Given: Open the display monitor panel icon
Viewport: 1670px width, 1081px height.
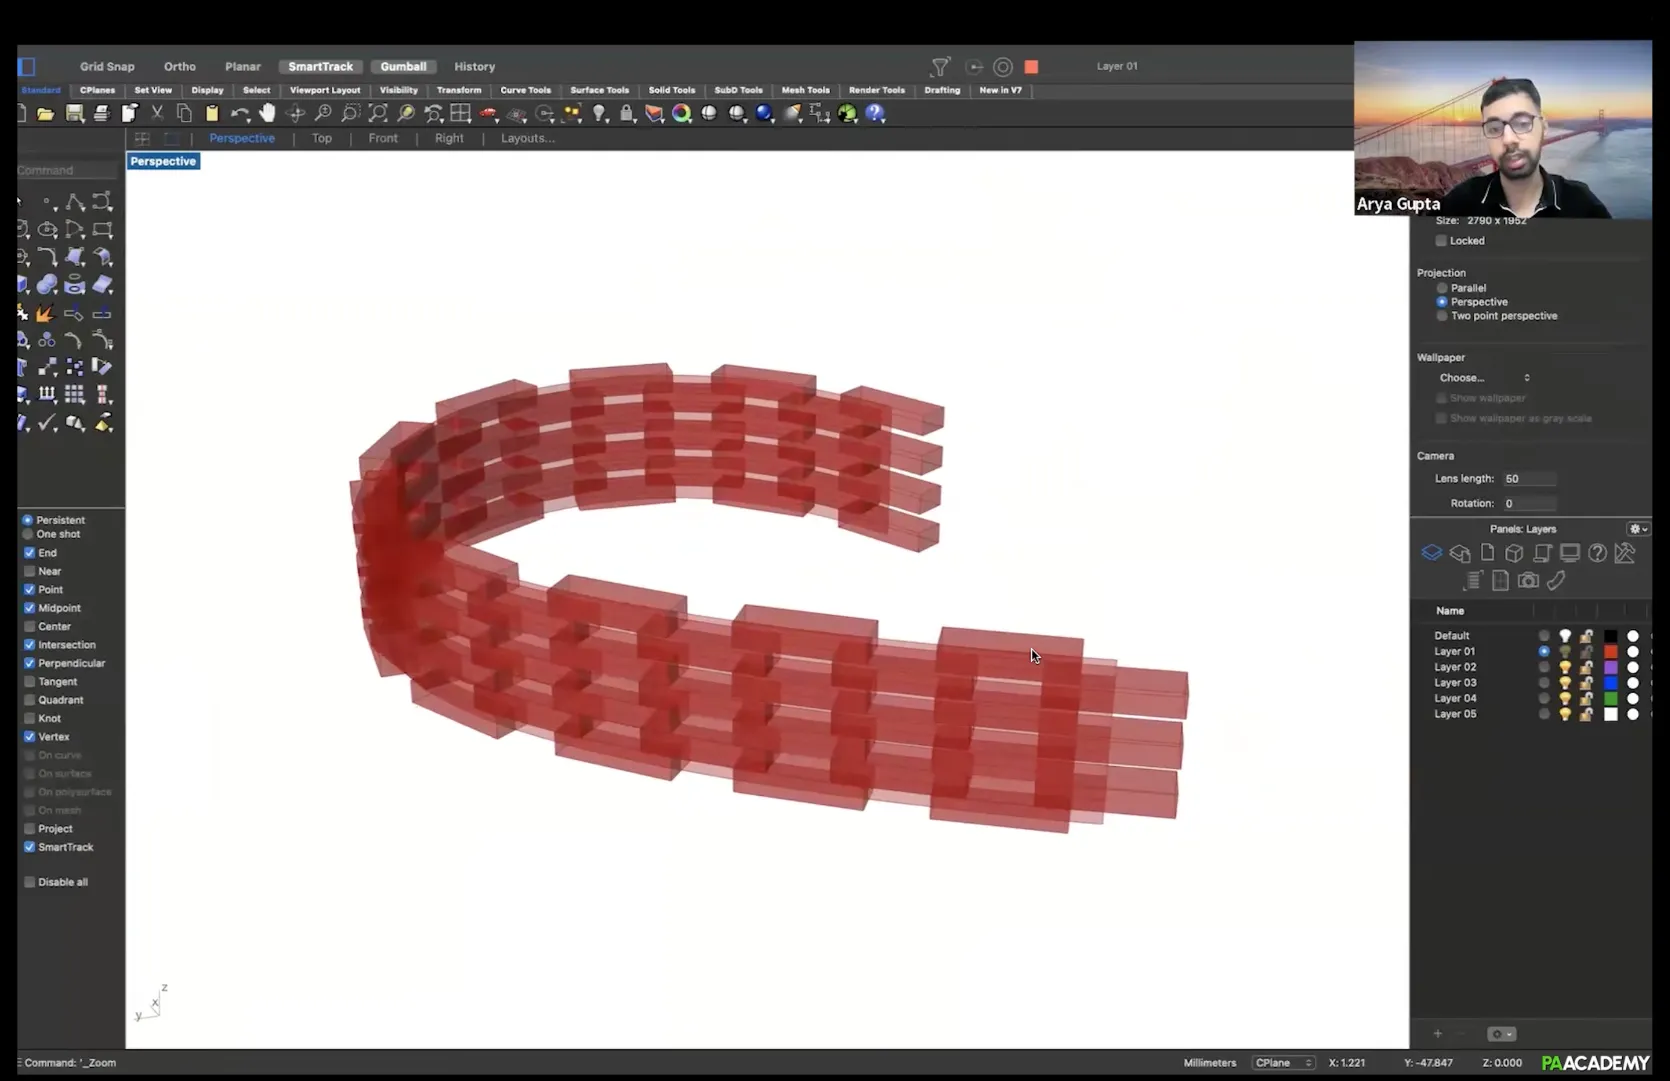Looking at the screenshot, I should point(1569,553).
